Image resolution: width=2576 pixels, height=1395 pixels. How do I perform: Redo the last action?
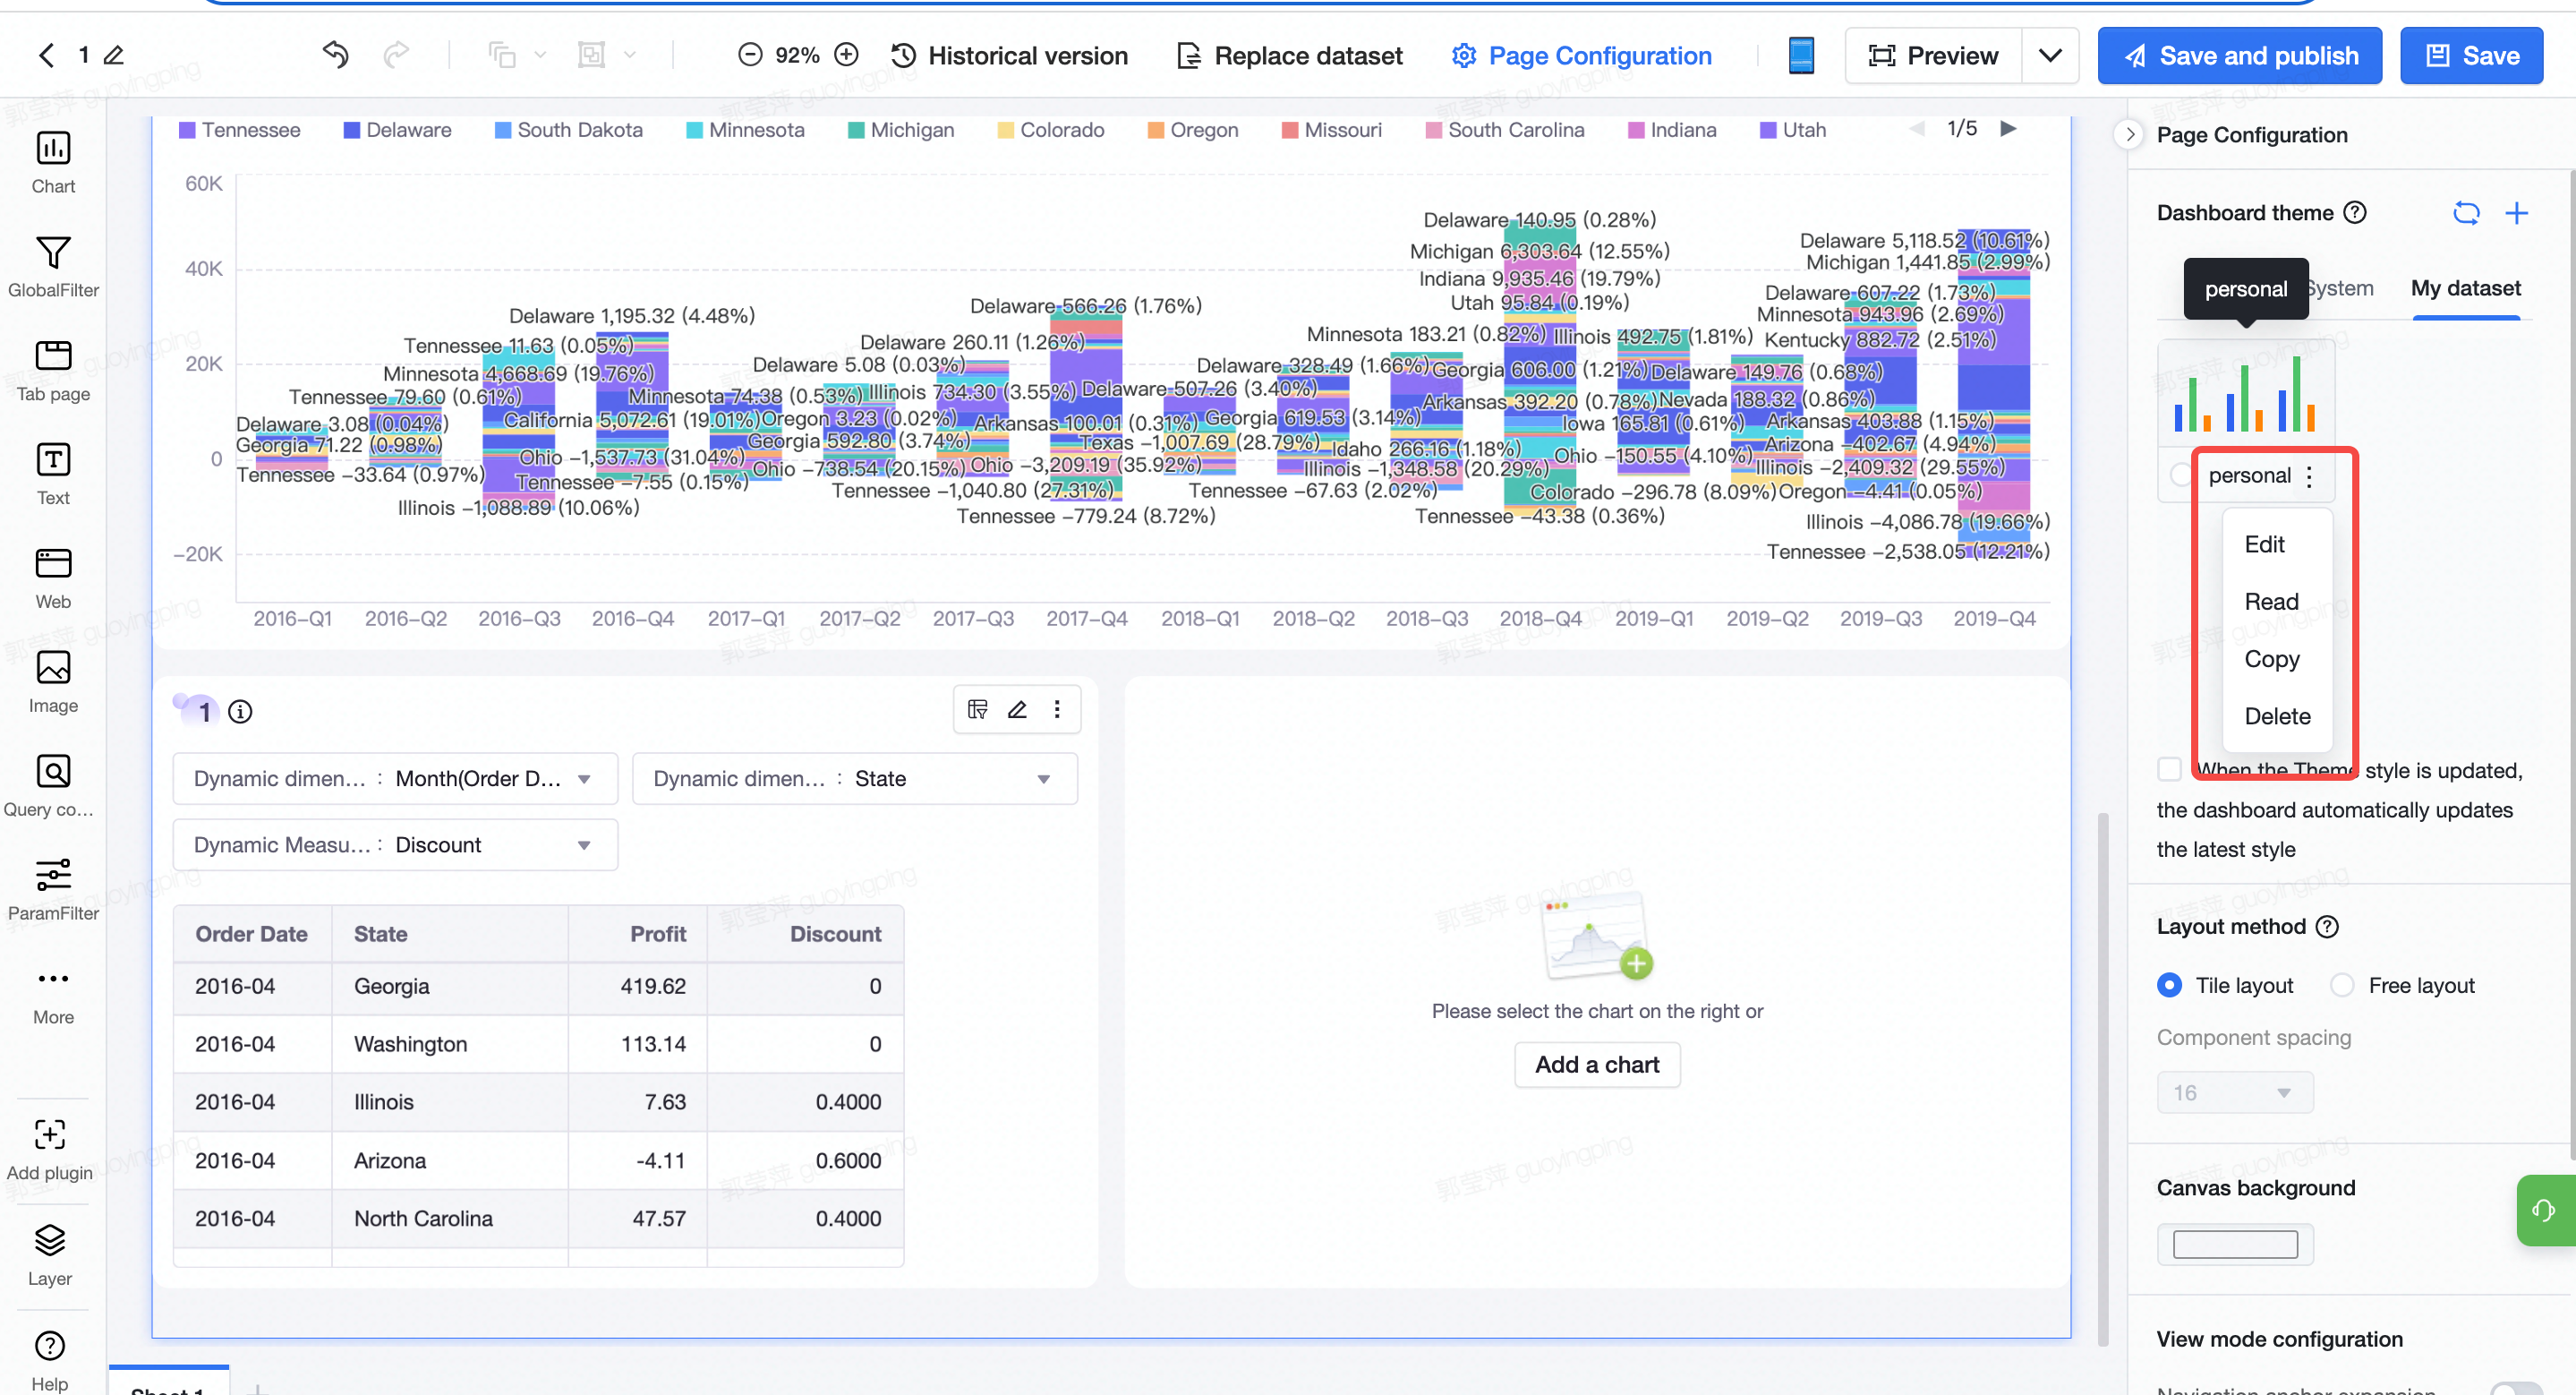click(397, 55)
